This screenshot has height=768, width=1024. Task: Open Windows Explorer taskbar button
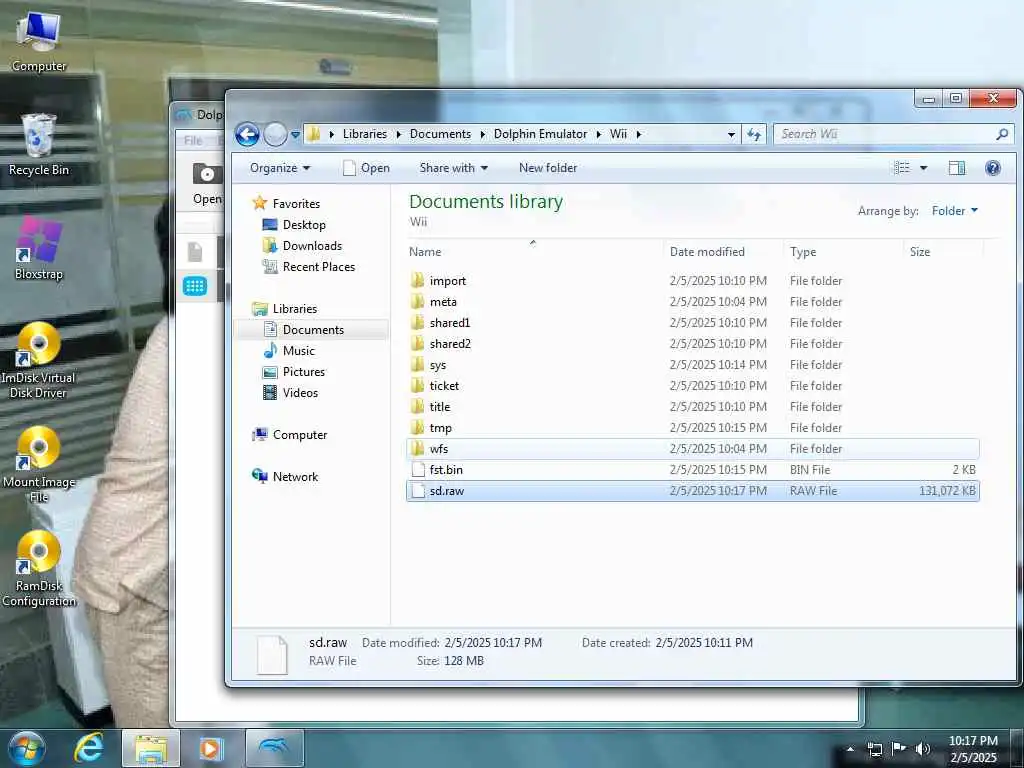click(x=151, y=748)
